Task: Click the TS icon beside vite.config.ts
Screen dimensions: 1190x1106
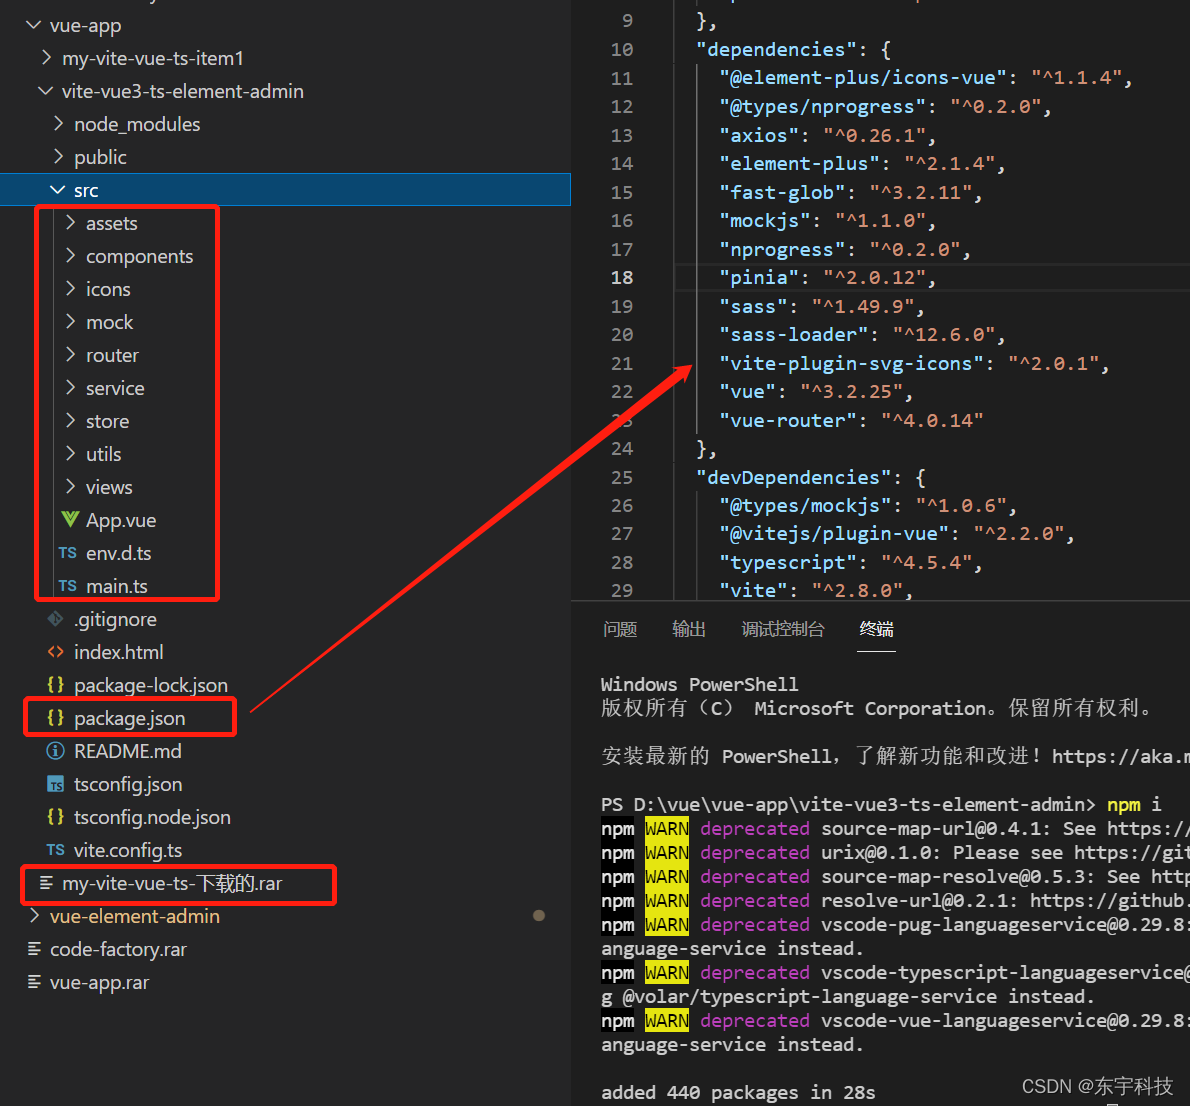Action: [55, 850]
